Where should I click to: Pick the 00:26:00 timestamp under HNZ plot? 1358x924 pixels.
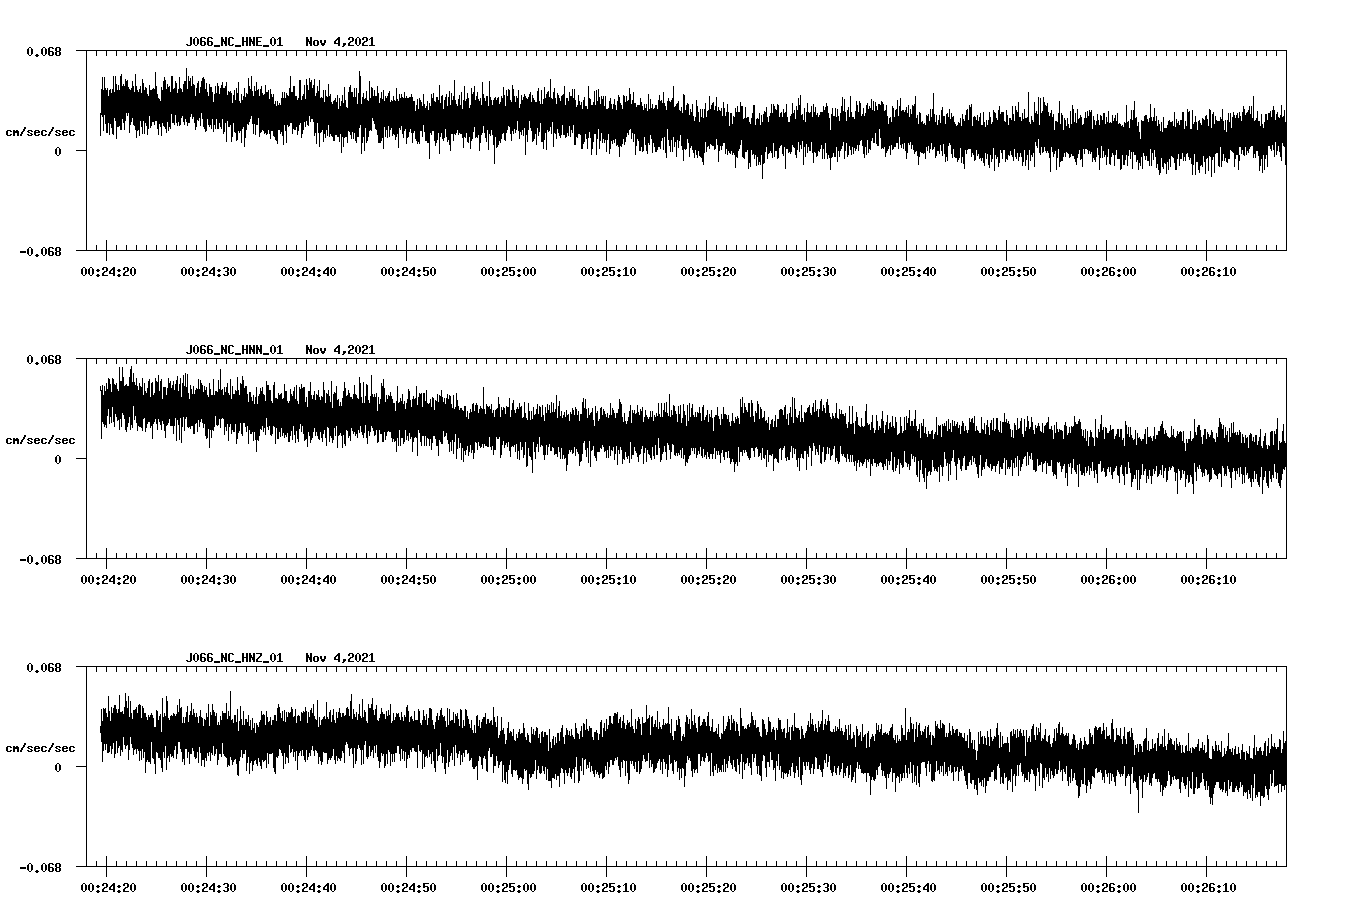(x=1108, y=888)
